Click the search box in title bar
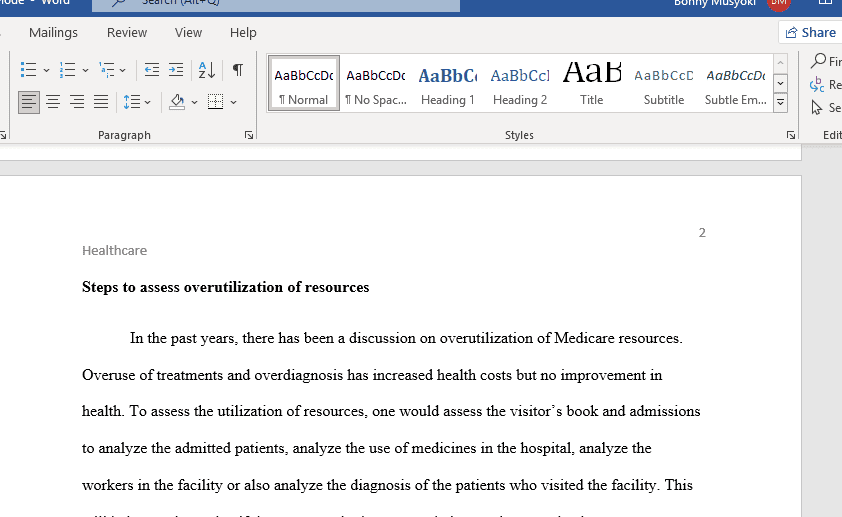842x517 pixels. tap(276, 4)
